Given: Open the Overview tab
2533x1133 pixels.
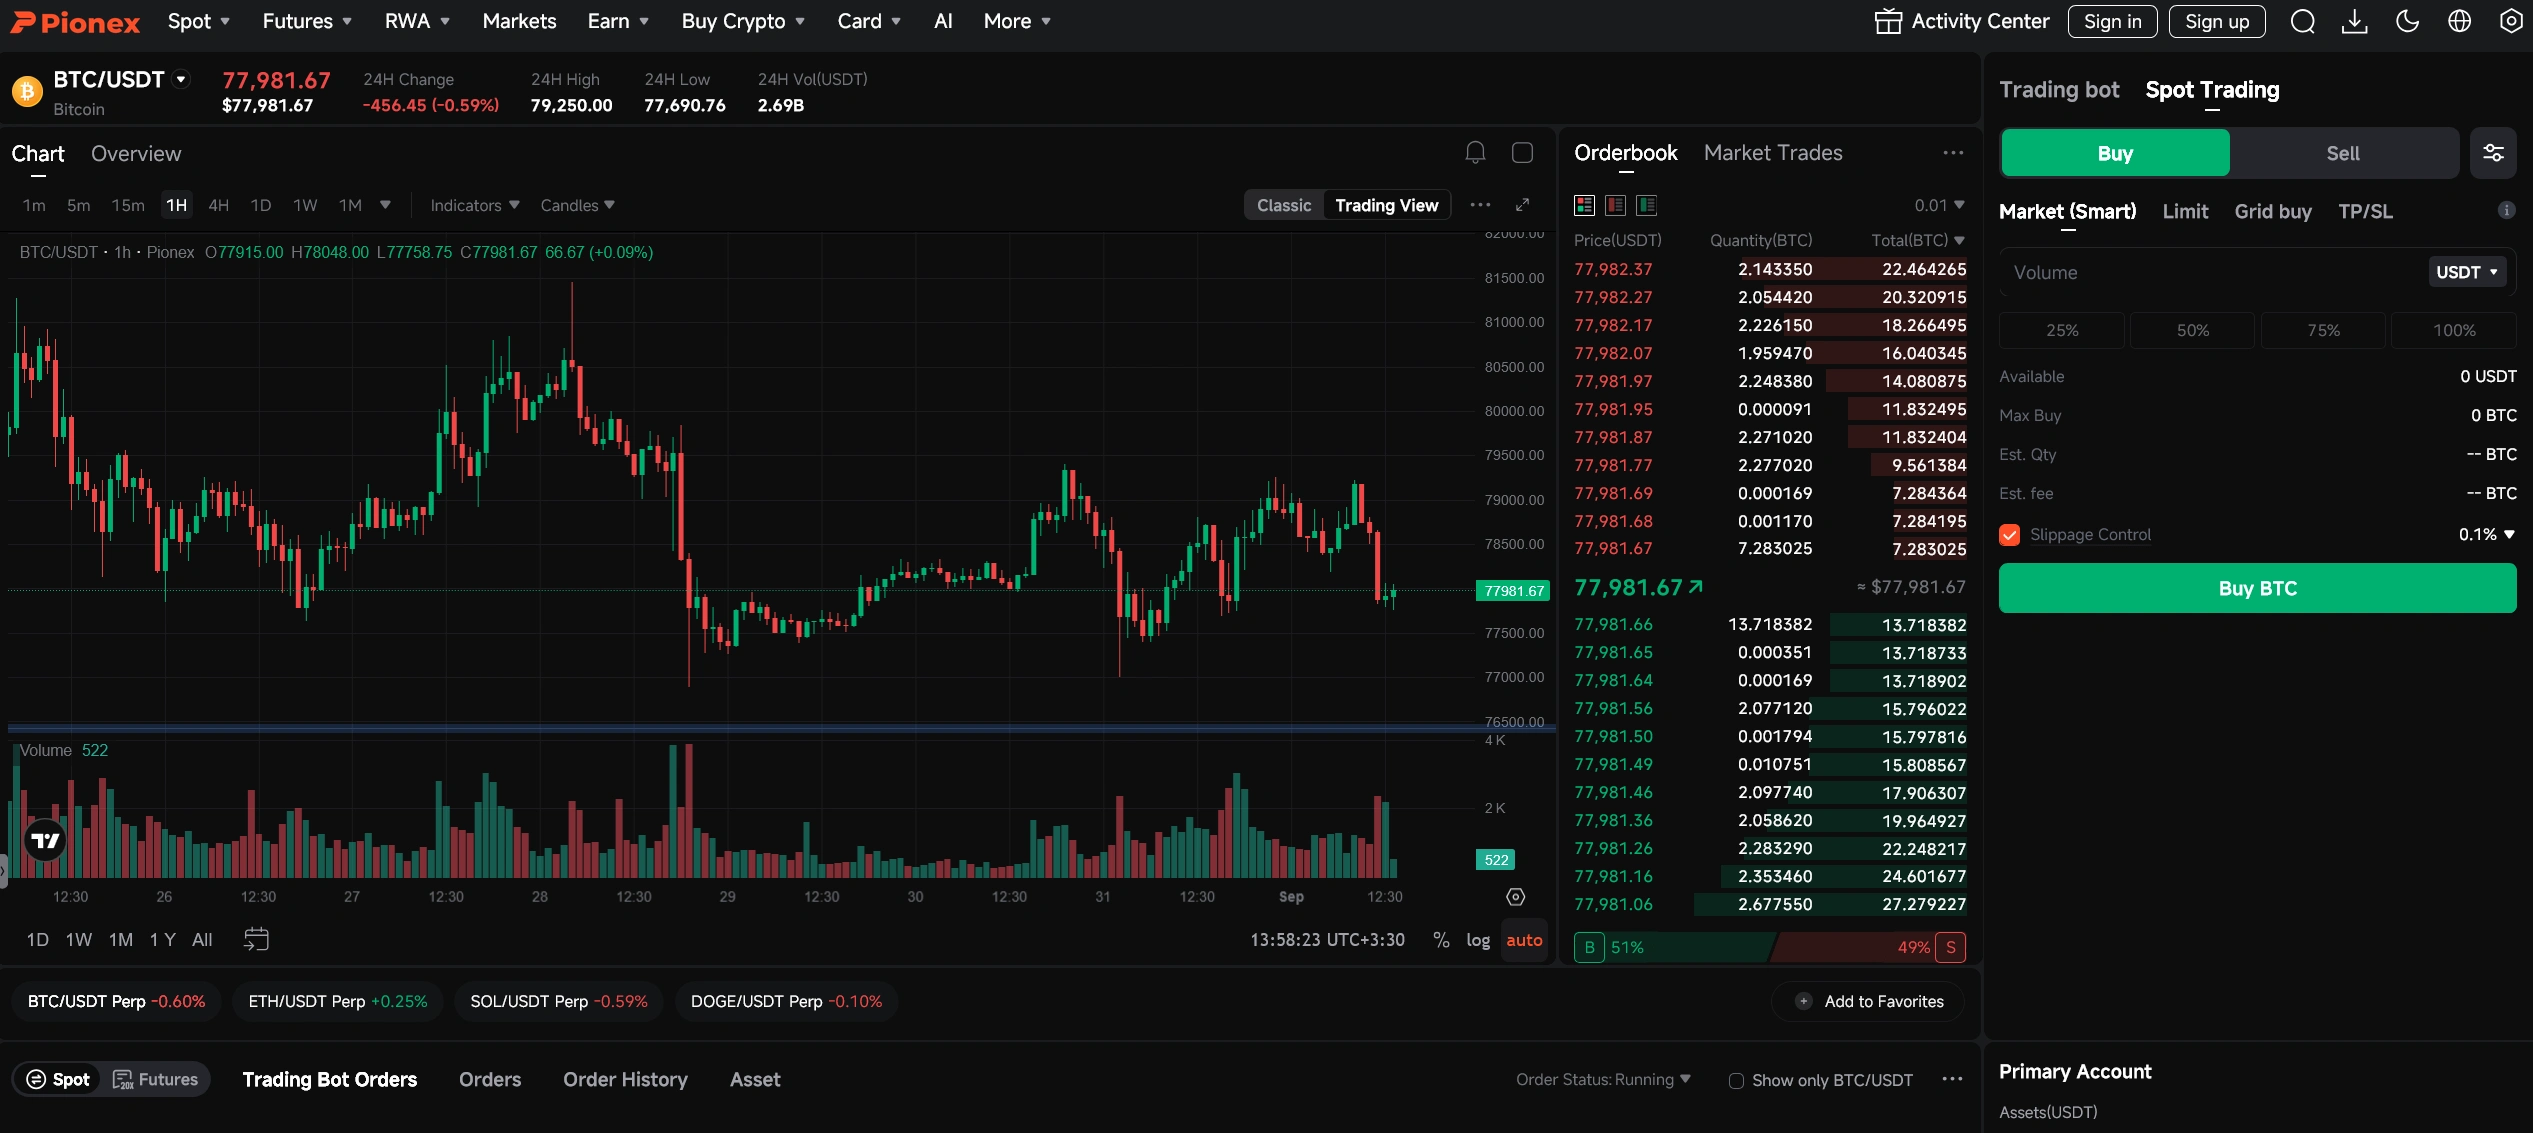Looking at the screenshot, I should pos(136,153).
